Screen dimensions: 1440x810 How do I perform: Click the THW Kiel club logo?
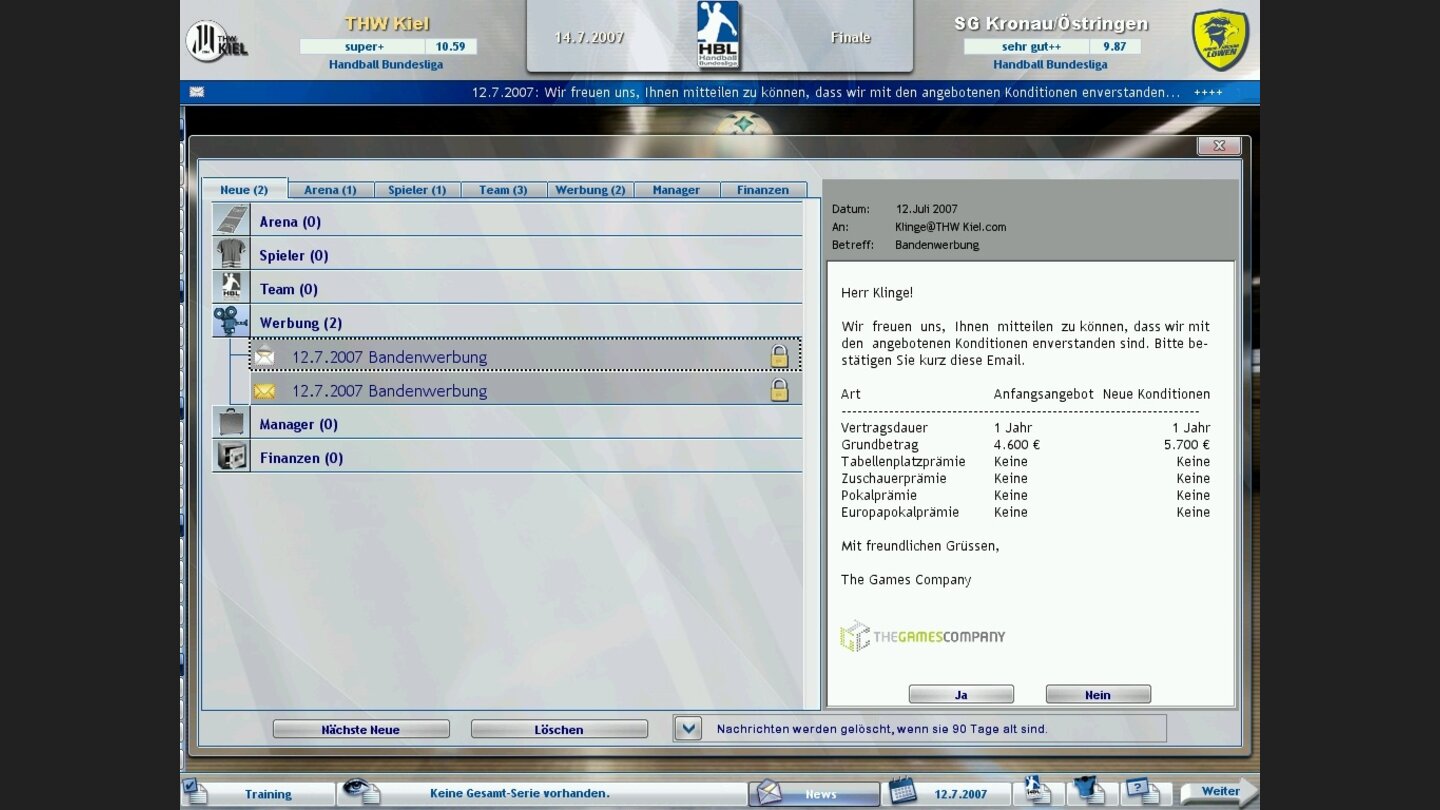pyautogui.click(x=215, y=41)
